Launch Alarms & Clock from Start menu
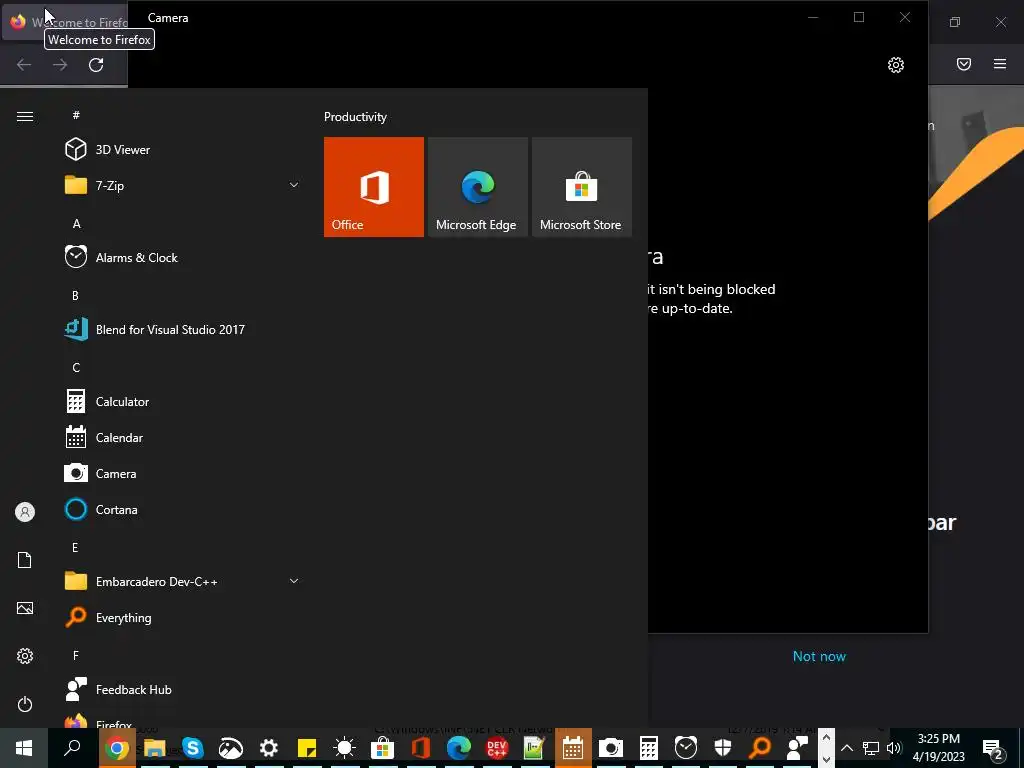The height and width of the screenshot is (768, 1024). click(183, 257)
